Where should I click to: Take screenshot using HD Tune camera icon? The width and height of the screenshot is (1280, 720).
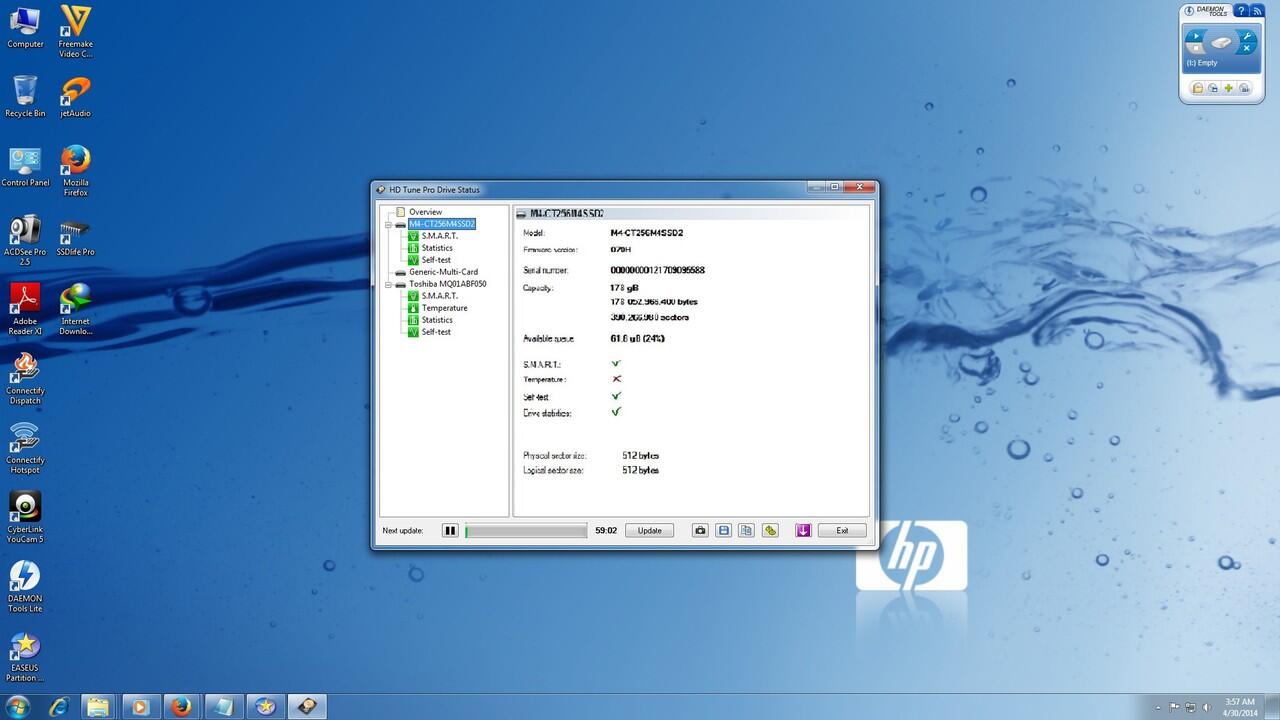pyautogui.click(x=701, y=531)
